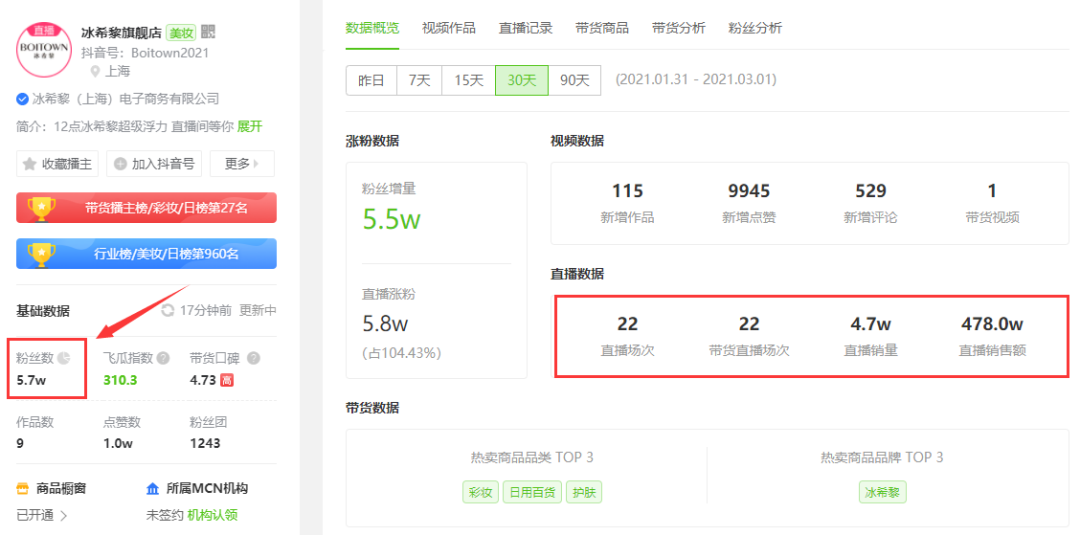
Task: Click the 新增评论 count 529
Action: click(871, 191)
